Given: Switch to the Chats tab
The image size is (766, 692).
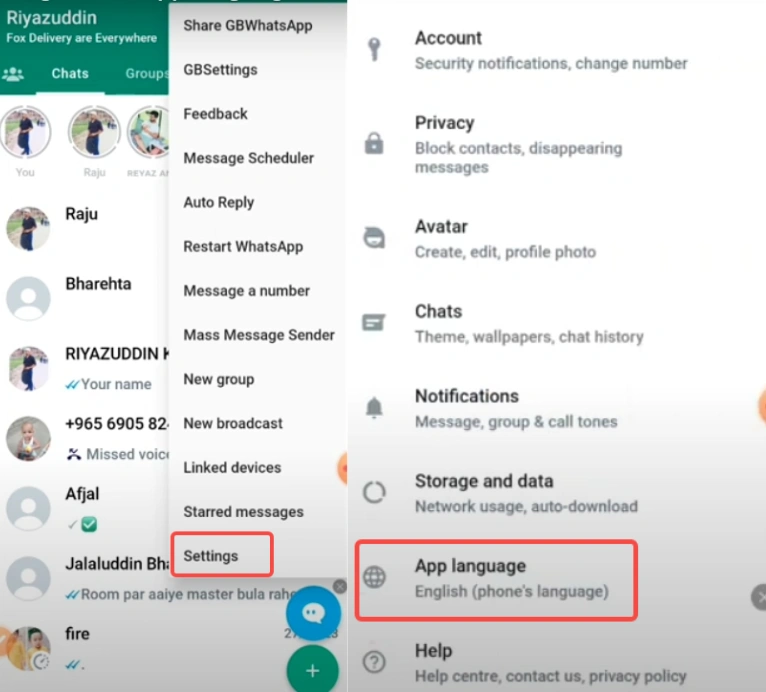Looking at the screenshot, I should (70, 74).
